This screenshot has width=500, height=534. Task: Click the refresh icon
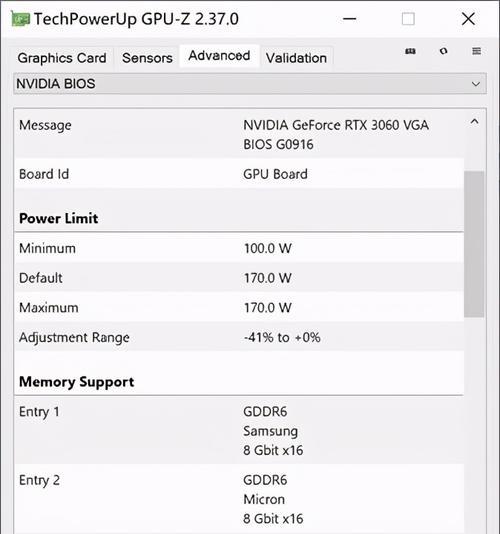pos(443,51)
